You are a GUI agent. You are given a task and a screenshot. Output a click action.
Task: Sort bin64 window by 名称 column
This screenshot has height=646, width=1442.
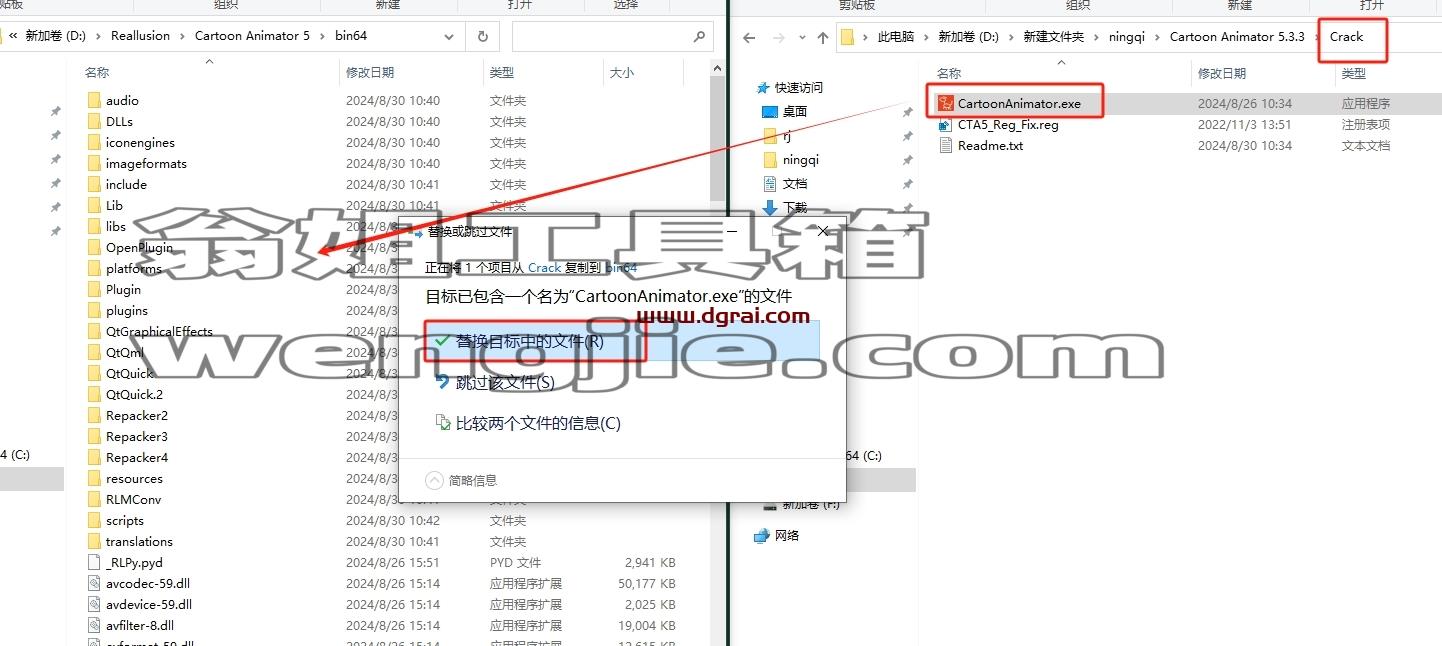click(x=97, y=72)
